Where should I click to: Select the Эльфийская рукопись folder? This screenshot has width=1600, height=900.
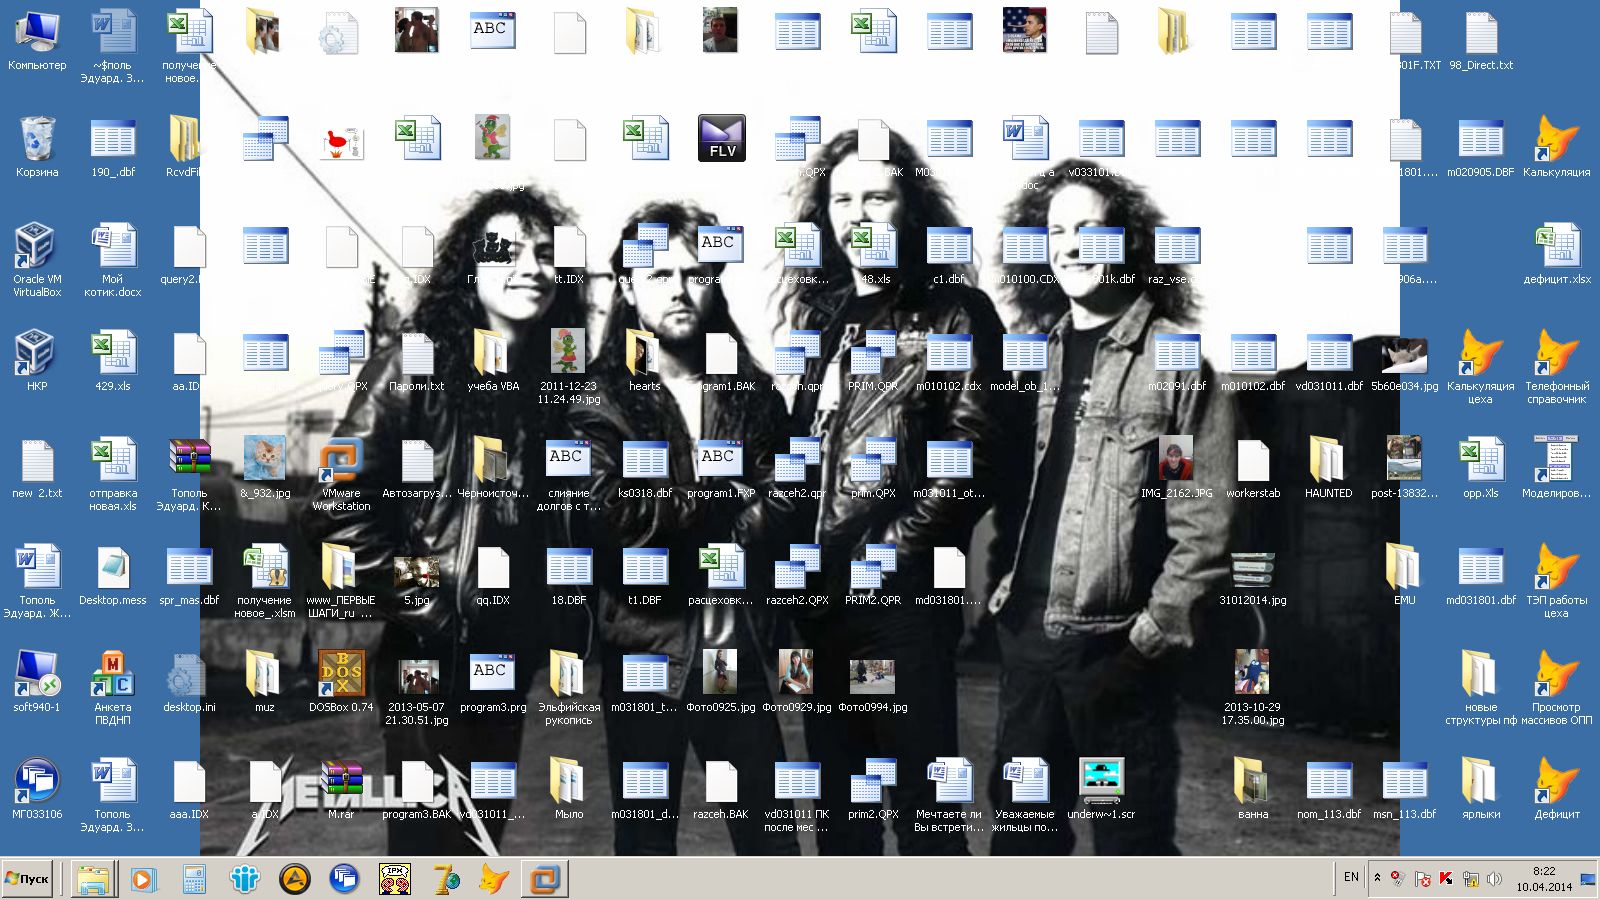[569, 688]
